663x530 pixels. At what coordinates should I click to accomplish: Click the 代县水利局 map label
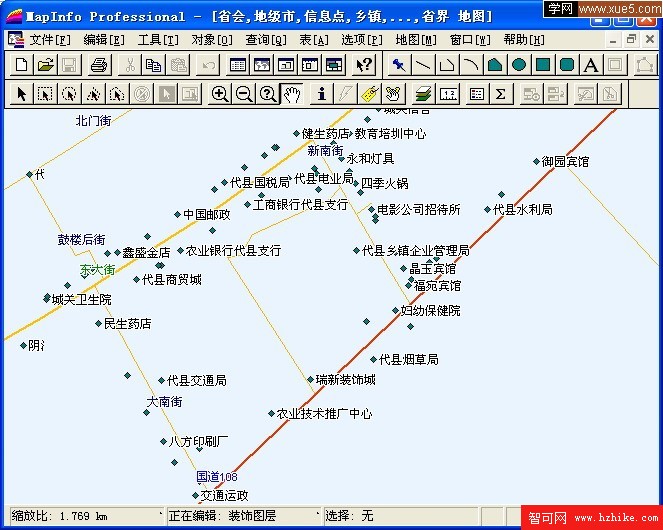(523, 209)
